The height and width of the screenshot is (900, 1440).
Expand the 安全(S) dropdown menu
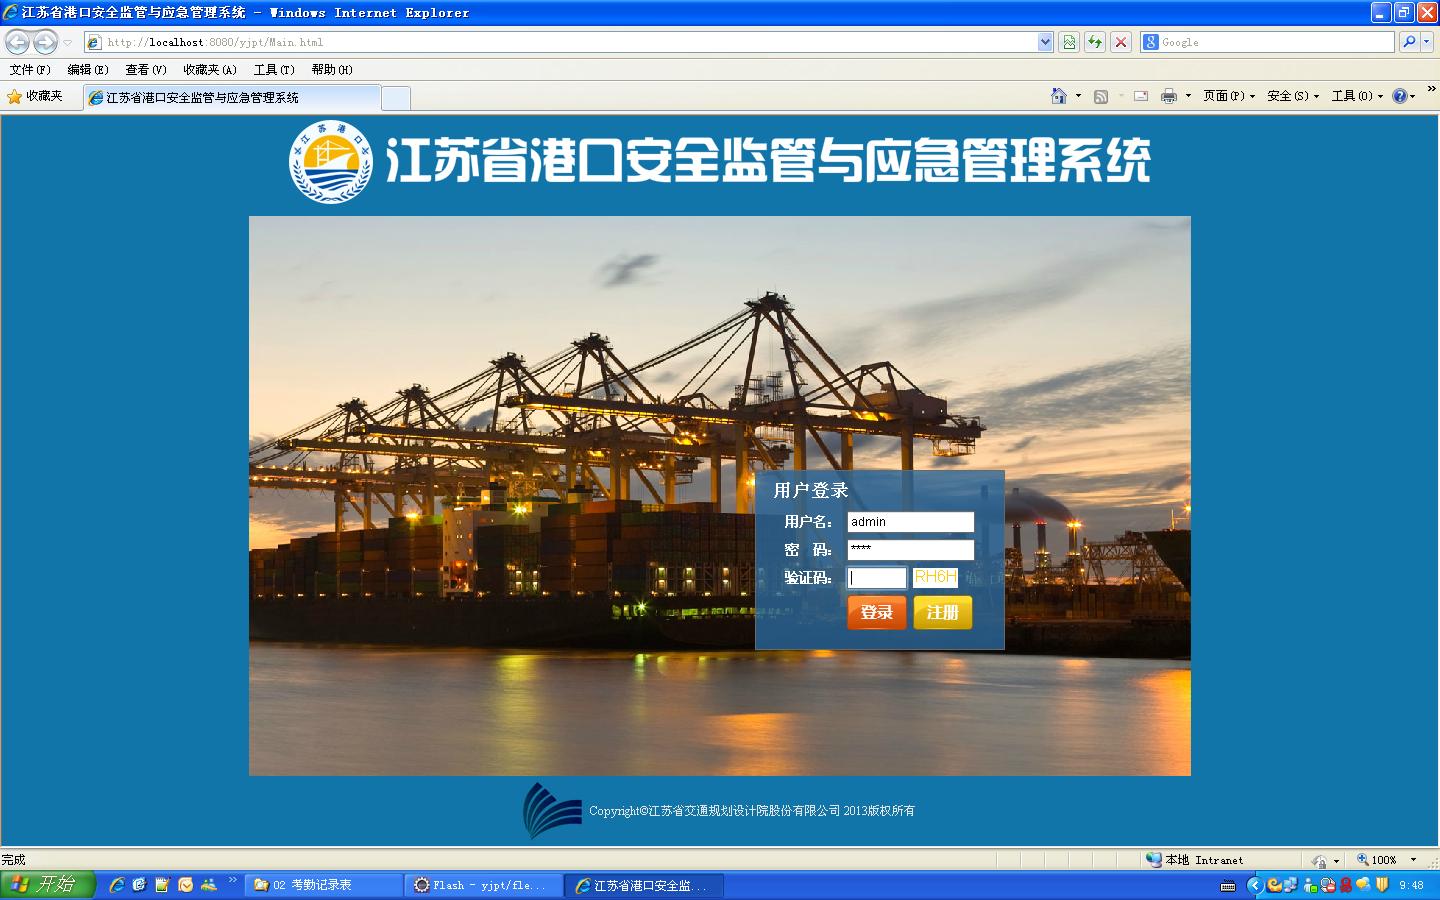pos(1292,96)
